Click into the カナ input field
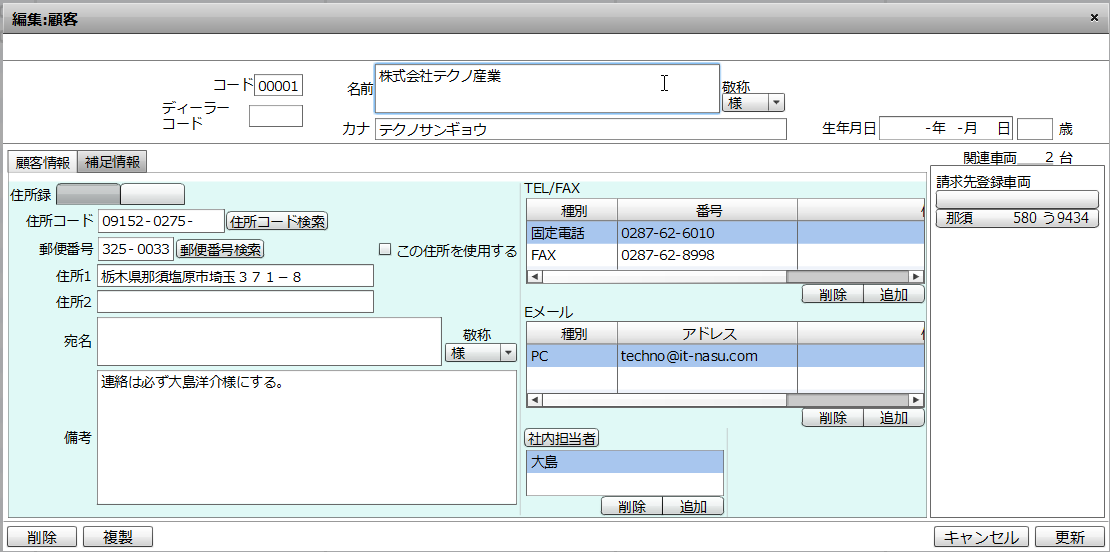The width and height of the screenshot is (1110, 552). 580,129
